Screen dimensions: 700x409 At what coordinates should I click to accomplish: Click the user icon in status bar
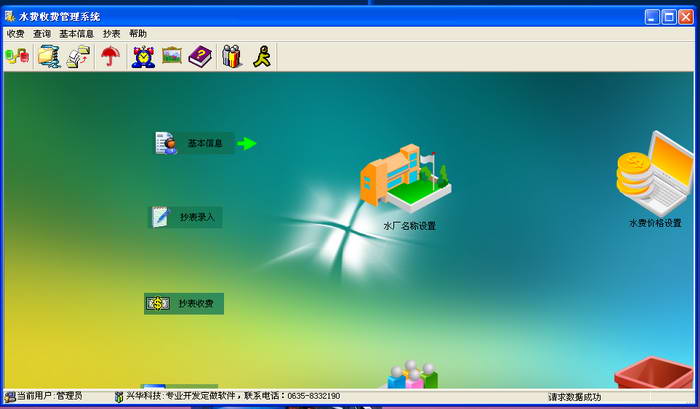[x=10, y=396]
